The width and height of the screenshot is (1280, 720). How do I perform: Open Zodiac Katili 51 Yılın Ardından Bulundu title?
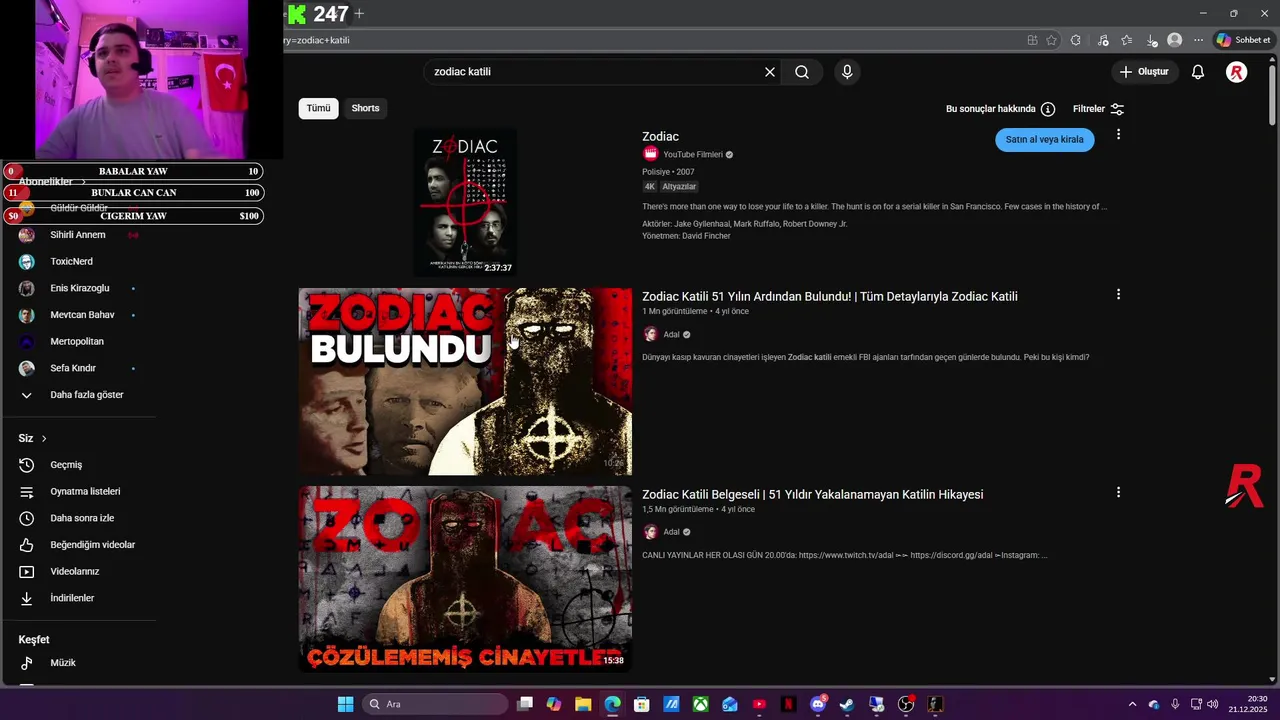click(830, 296)
